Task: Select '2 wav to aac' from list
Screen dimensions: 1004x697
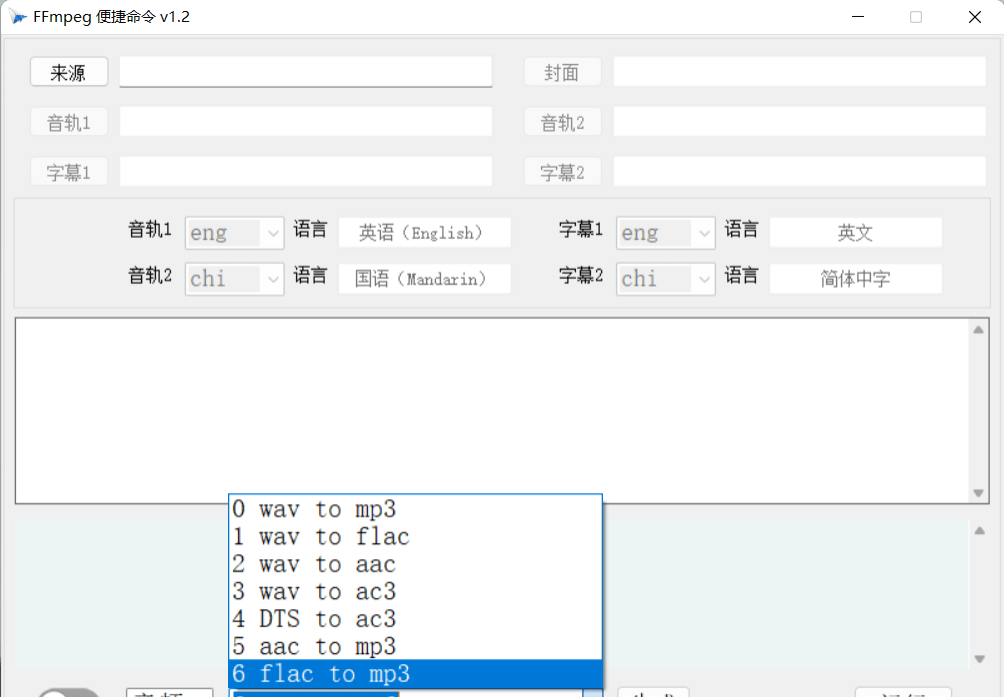Action: pos(416,565)
